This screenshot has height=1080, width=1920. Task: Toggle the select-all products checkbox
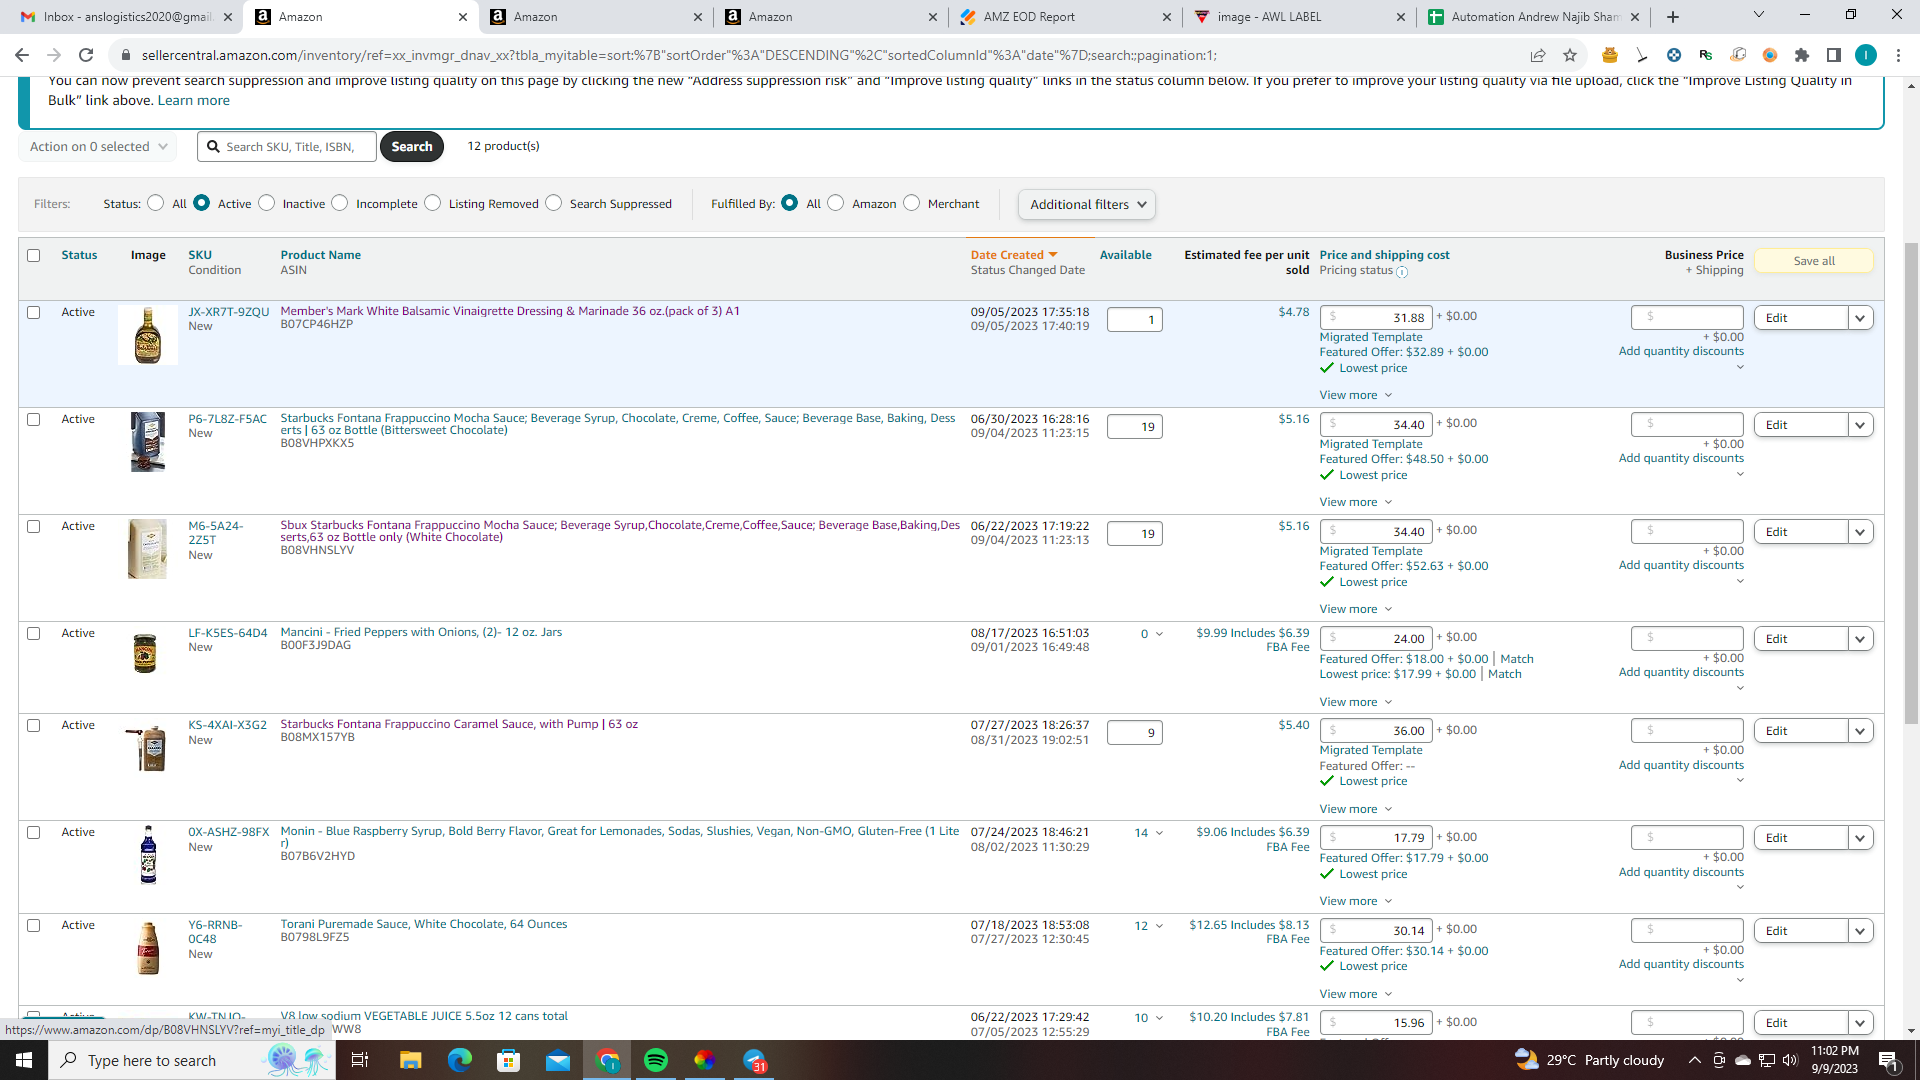34,255
